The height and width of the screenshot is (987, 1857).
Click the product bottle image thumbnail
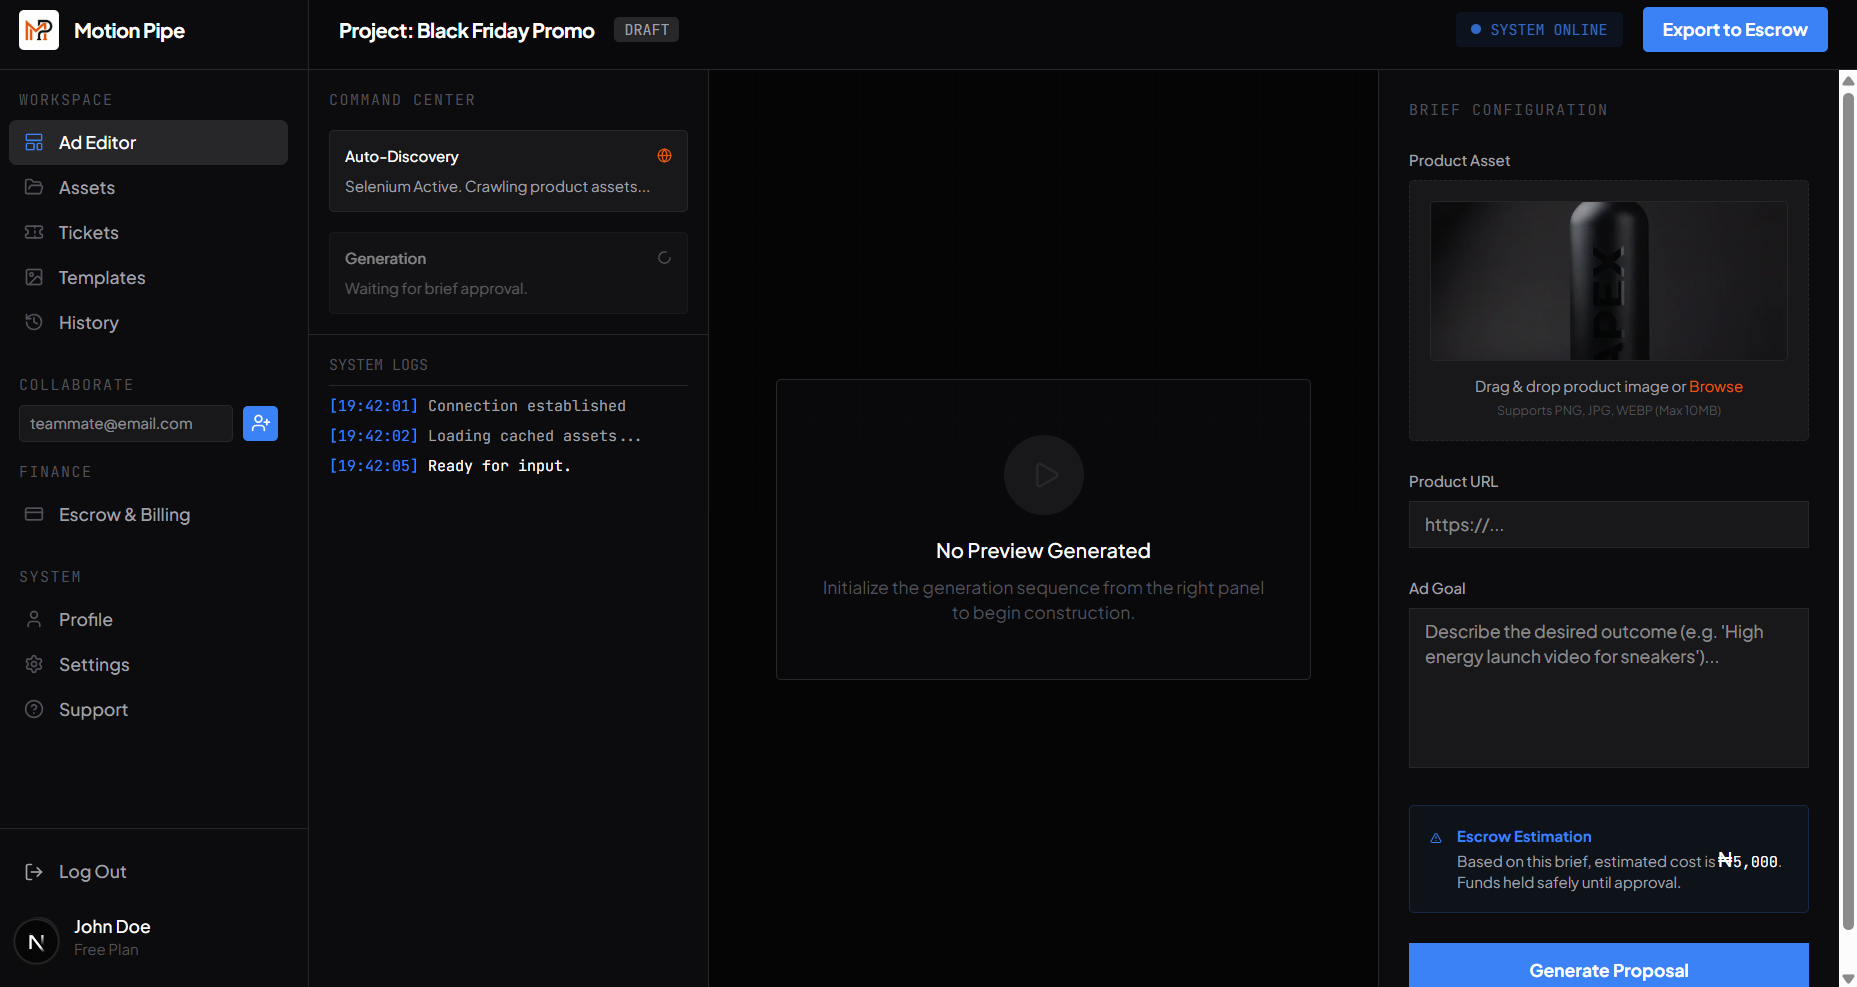(1608, 281)
